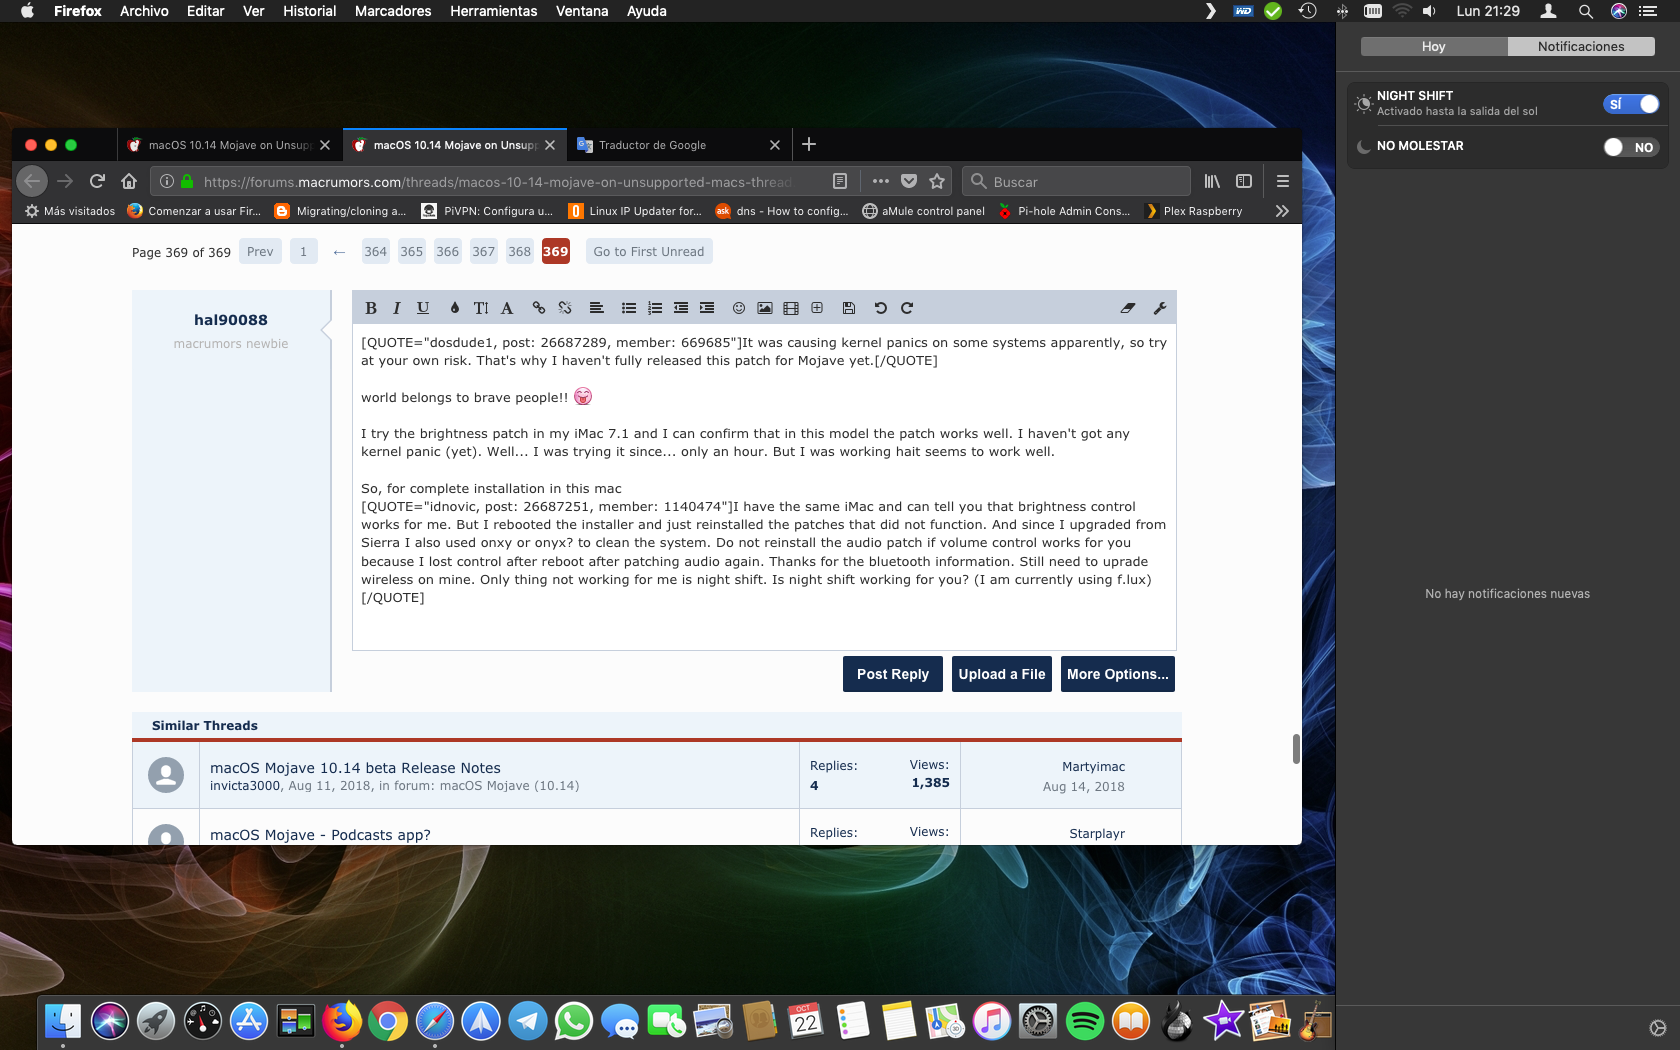The image size is (1680, 1050).
Task: Toggle the Firefox sidebar
Action: tap(1244, 181)
